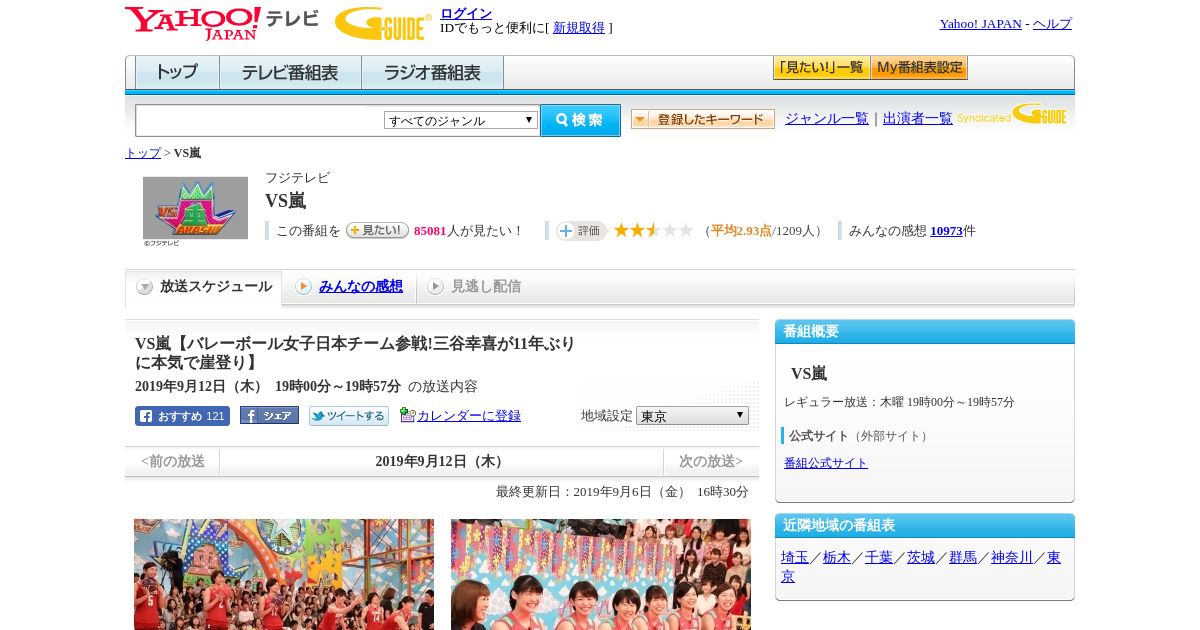The width and height of the screenshot is (1200, 630).
Task: Select 神奈川 regional TV listings
Action: click(1012, 557)
